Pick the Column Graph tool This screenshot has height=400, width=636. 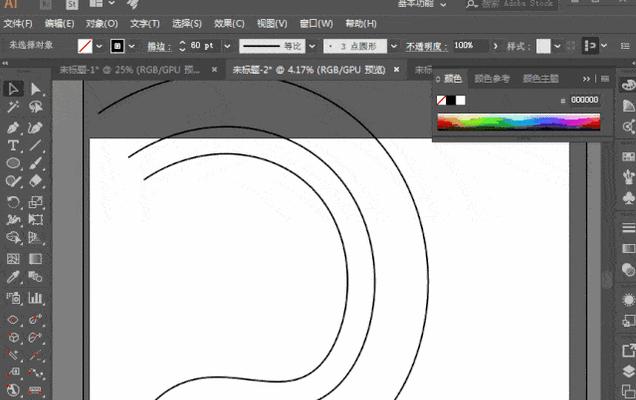[35, 298]
